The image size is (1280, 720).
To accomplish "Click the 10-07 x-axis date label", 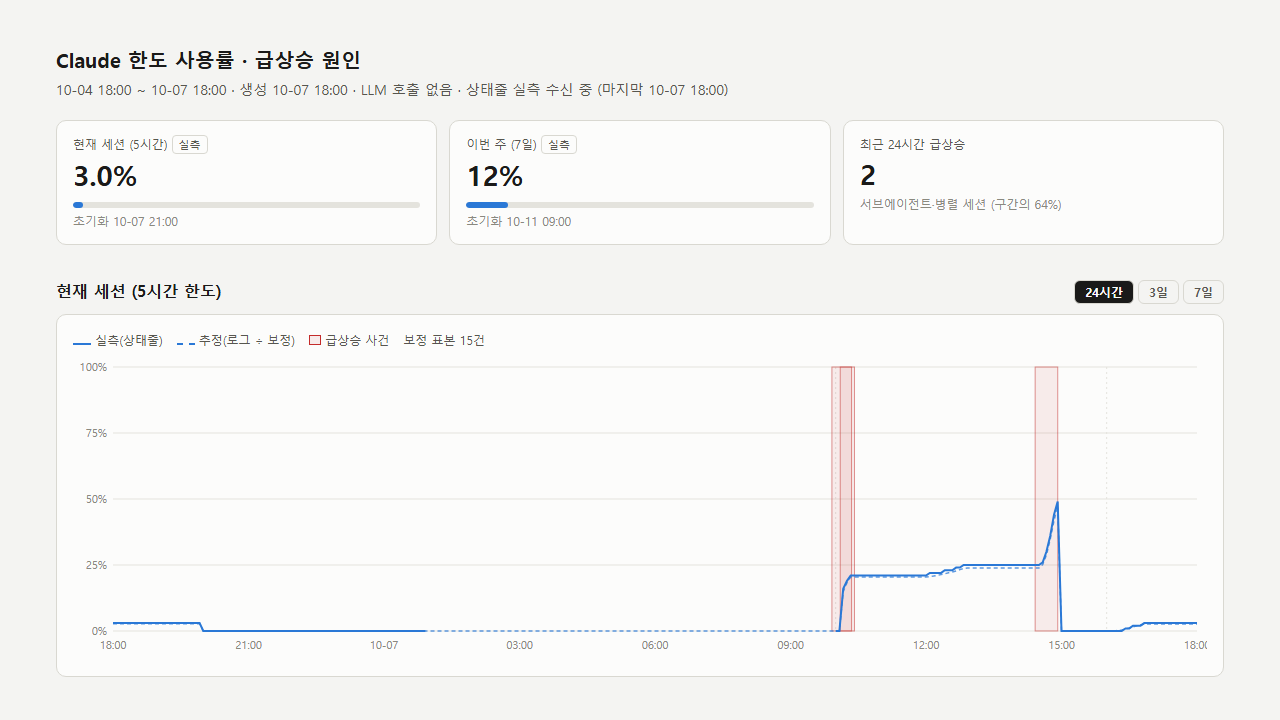I will (x=384, y=646).
